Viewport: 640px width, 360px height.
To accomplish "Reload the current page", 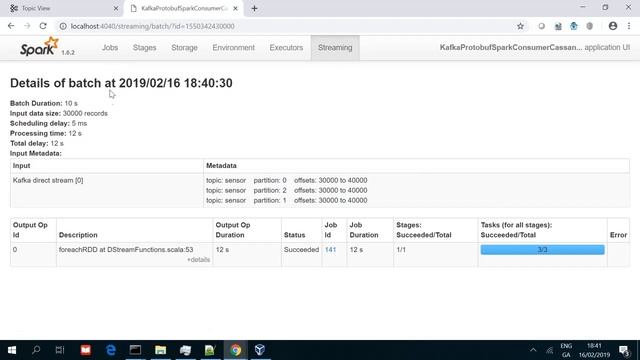I will pos(43,26).
